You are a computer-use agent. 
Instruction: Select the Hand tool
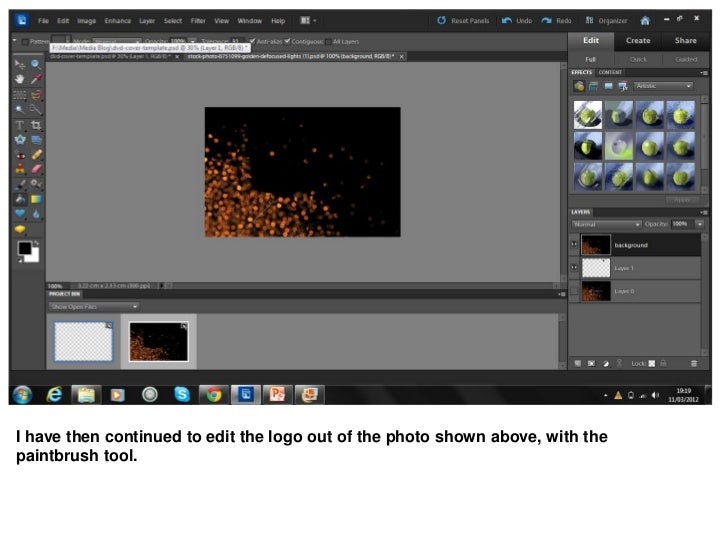click(20, 79)
